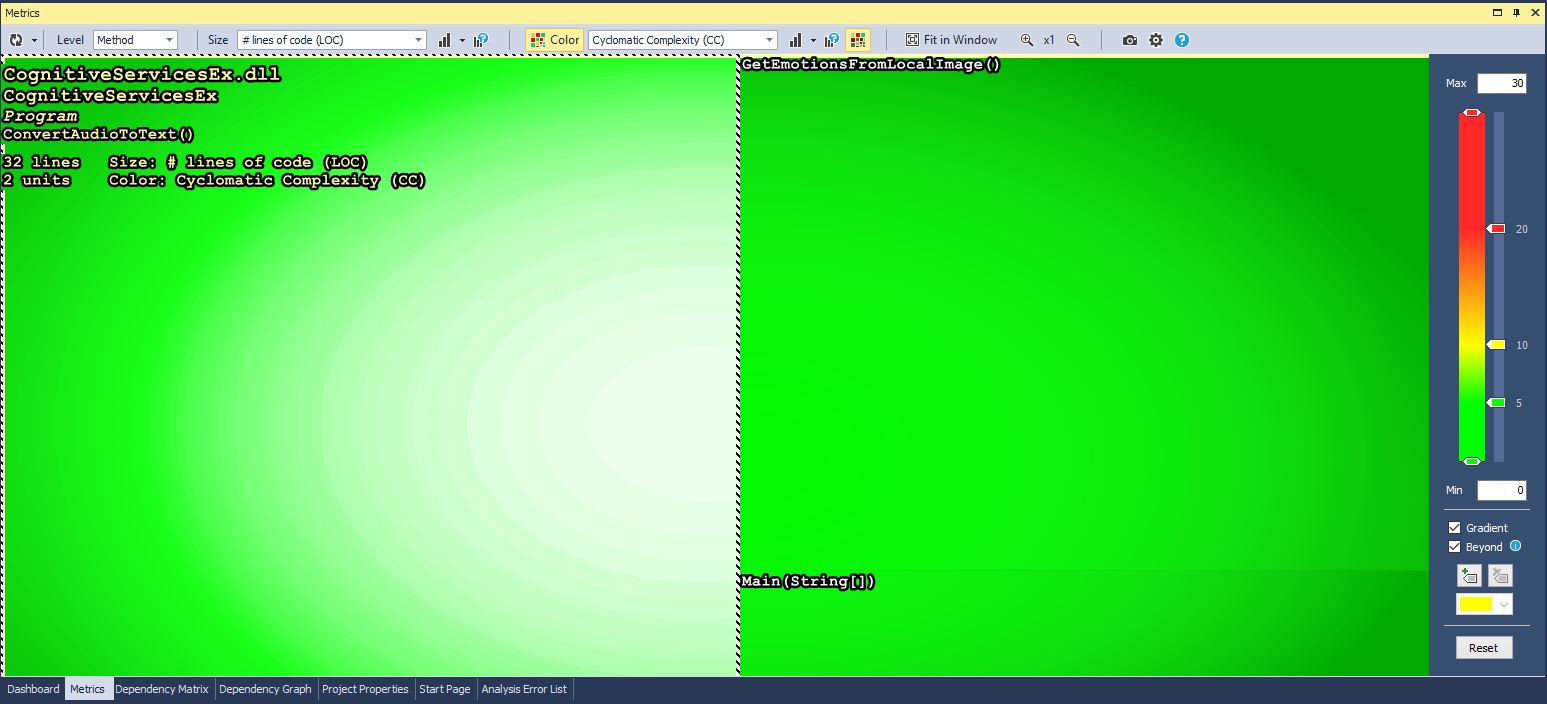This screenshot has height=704, width=1547.
Task: Click the top red Max slider handle
Action: pos(1472,113)
